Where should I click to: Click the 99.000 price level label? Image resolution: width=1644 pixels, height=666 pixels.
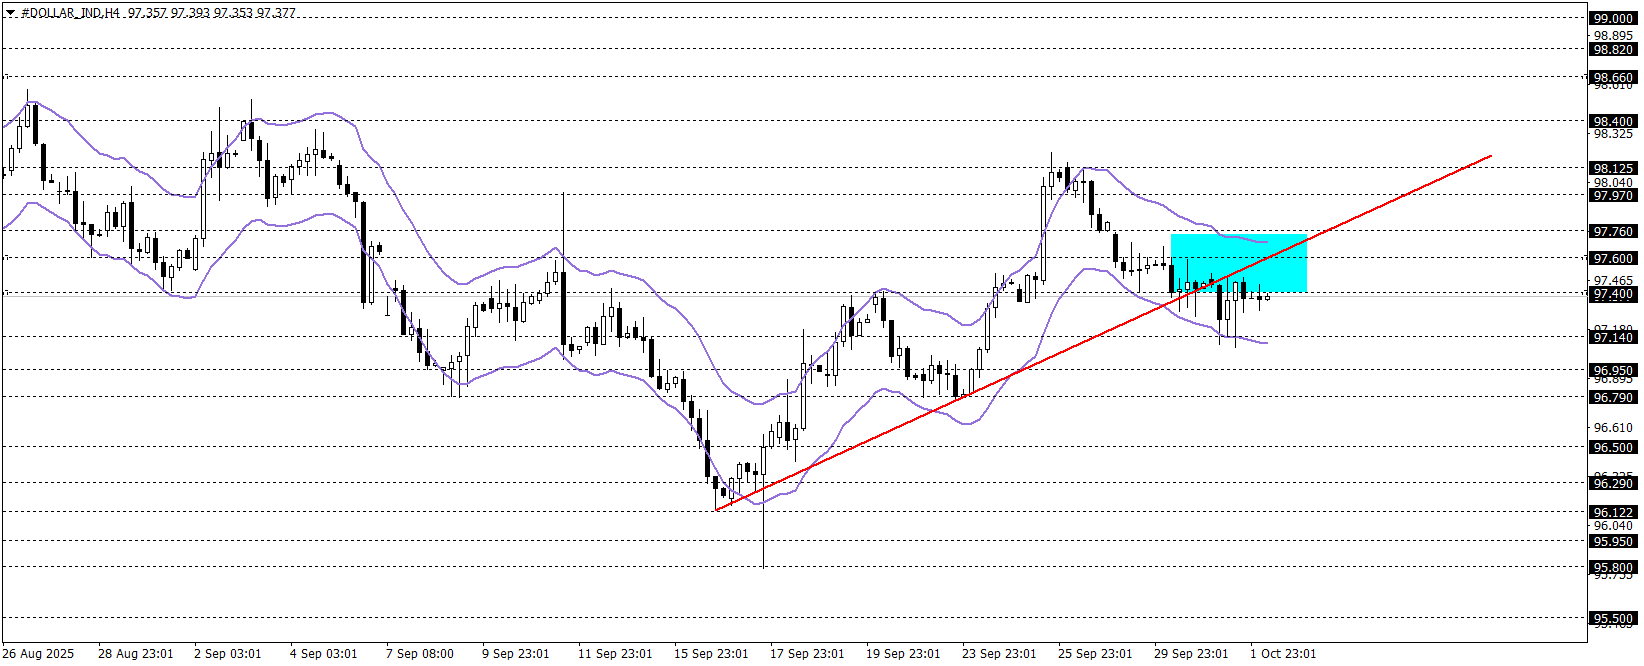[x=1612, y=18]
